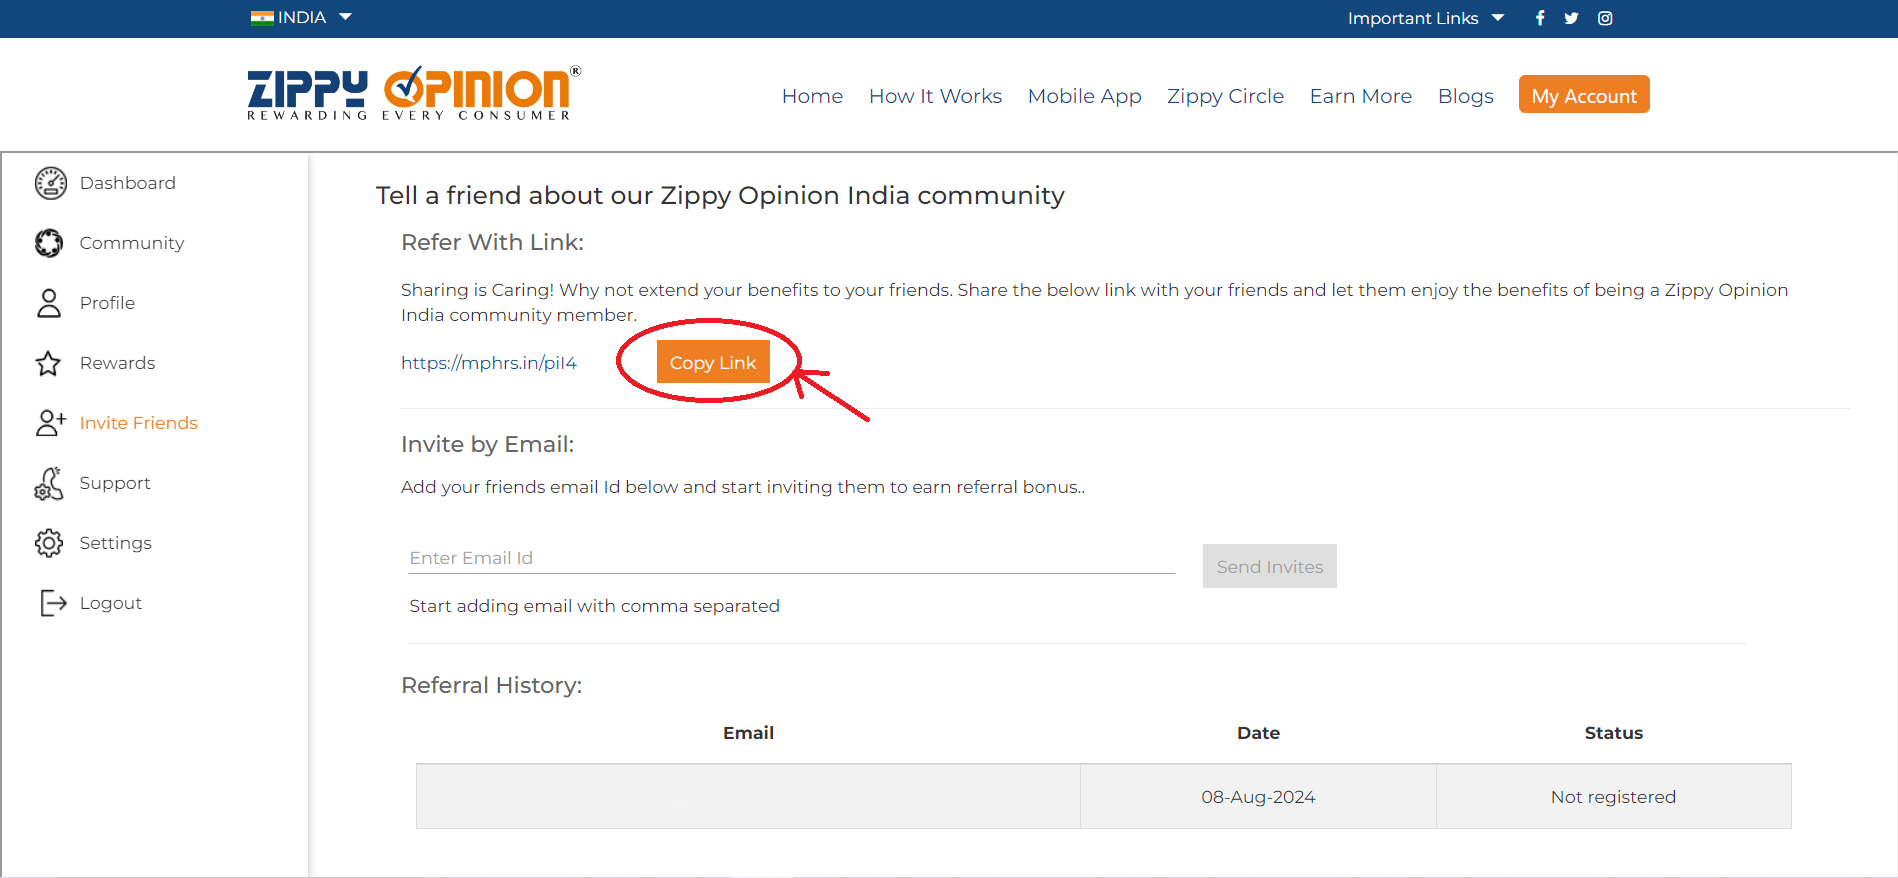Click the My Account button
The image size is (1898, 878).
point(1583,95)
